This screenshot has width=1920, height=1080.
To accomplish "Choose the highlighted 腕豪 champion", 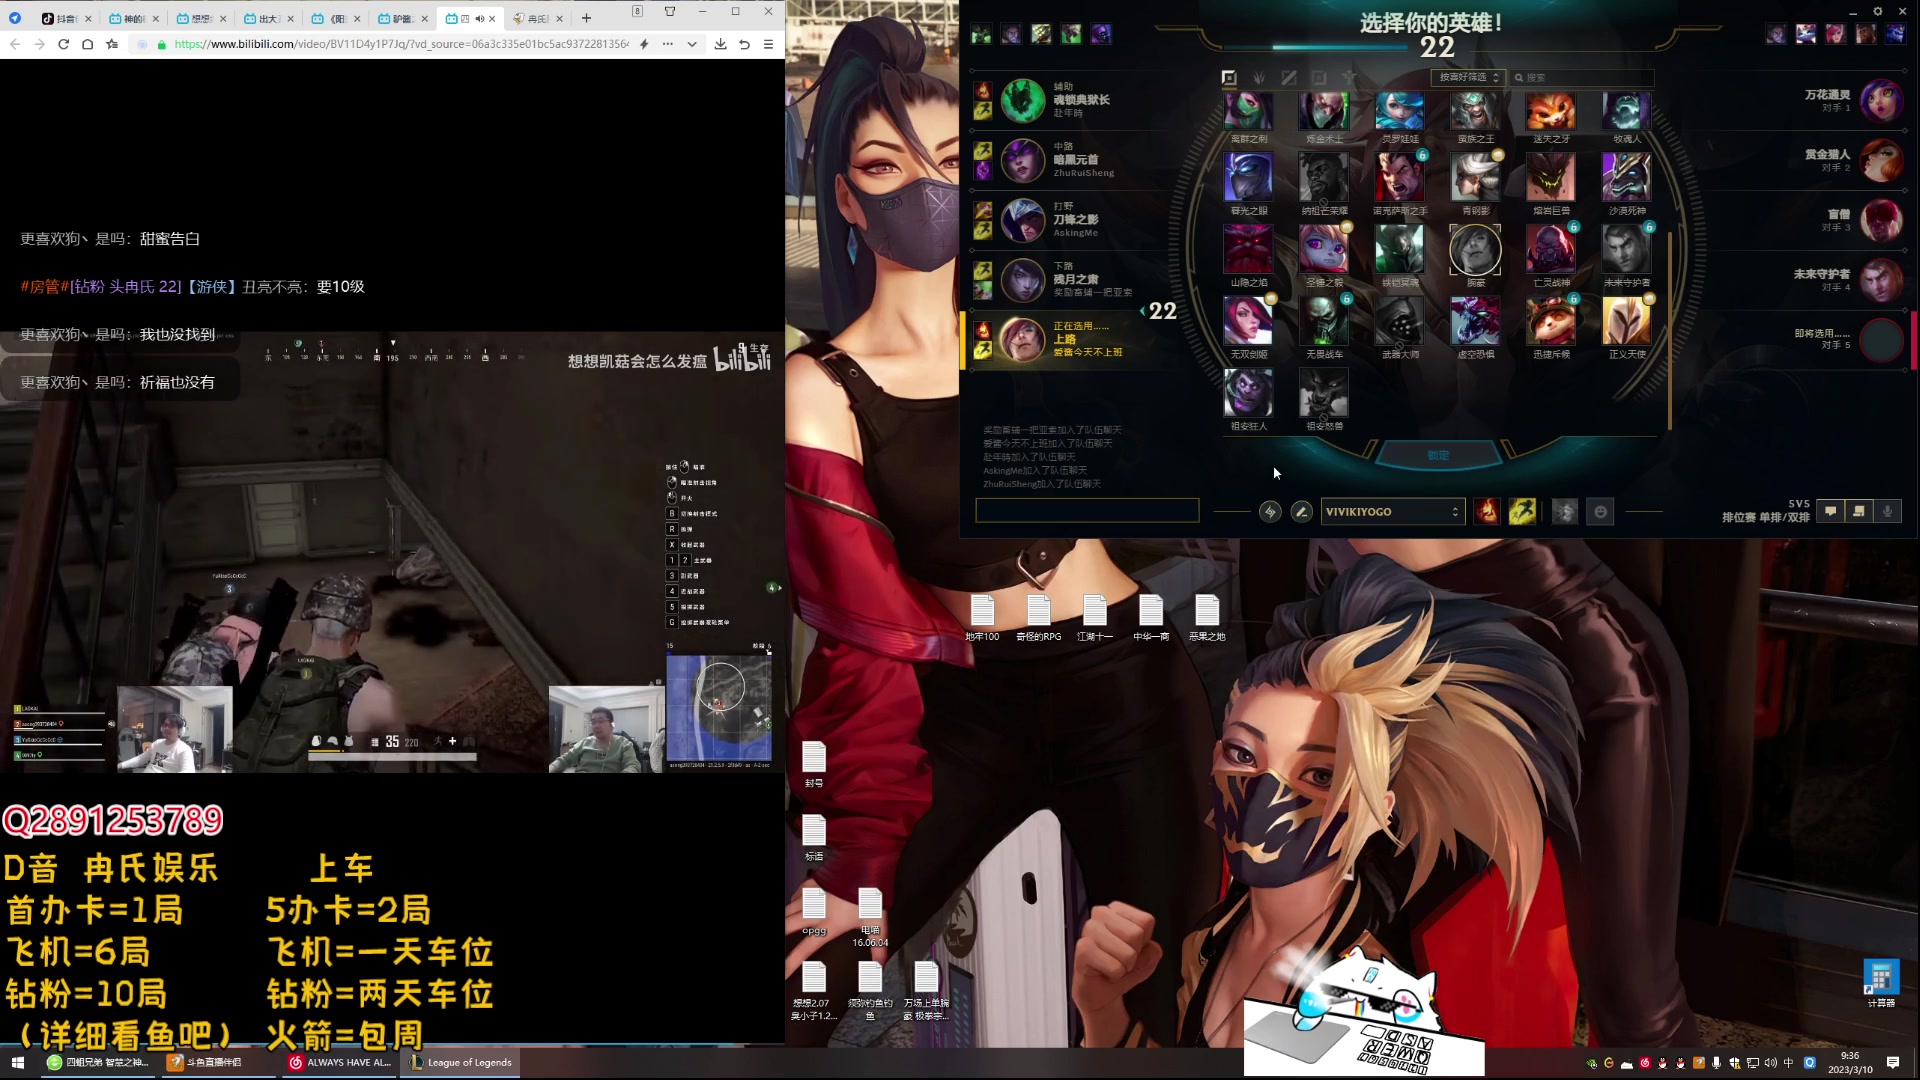I will (x=1475, y=249).
